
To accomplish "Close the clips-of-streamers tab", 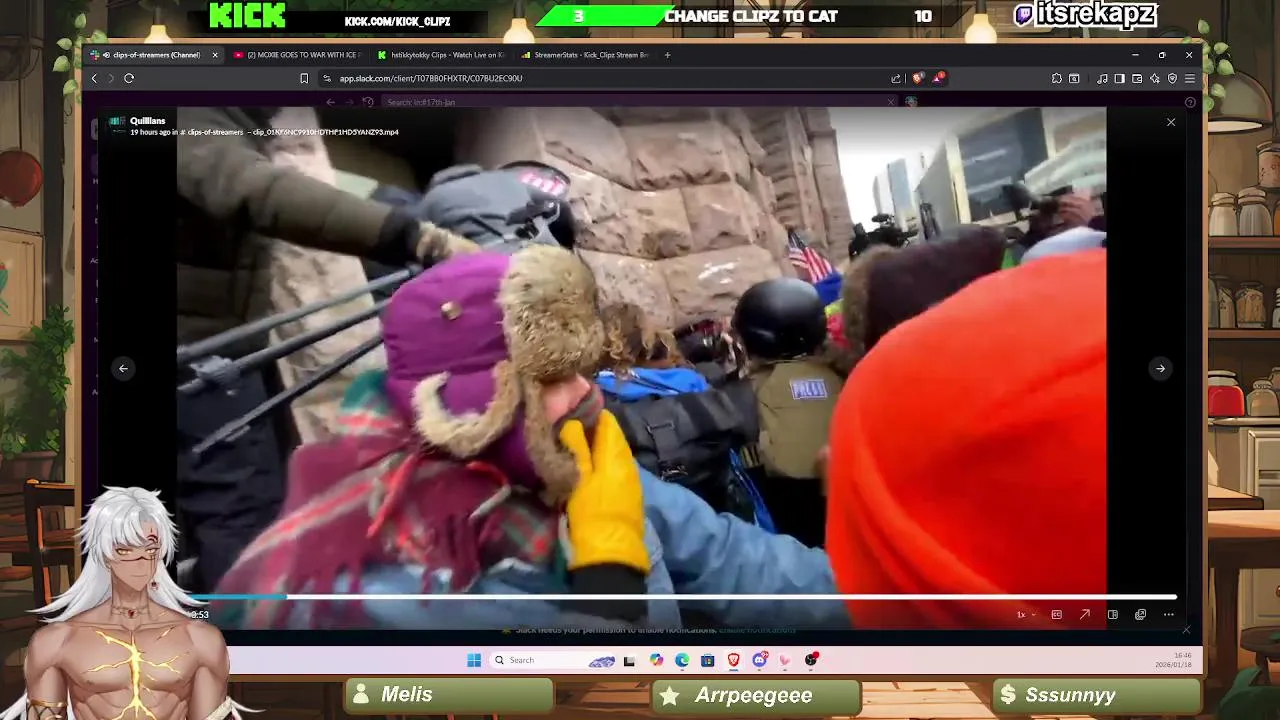I will coord(214,55).
